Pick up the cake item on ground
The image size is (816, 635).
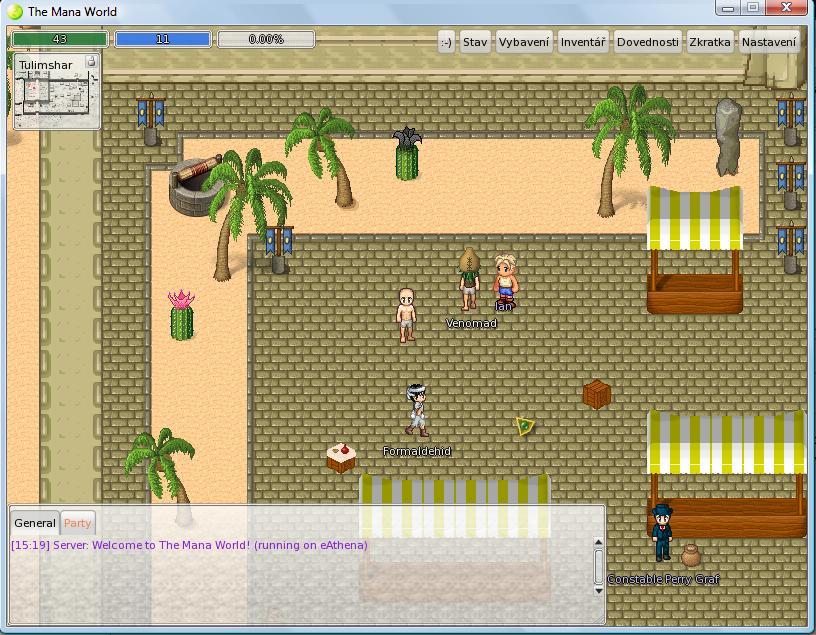tap(341, 457)
